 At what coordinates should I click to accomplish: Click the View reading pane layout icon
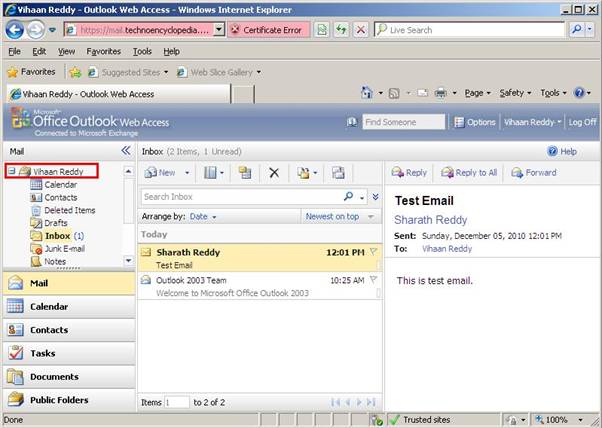[x=210, y=173]
